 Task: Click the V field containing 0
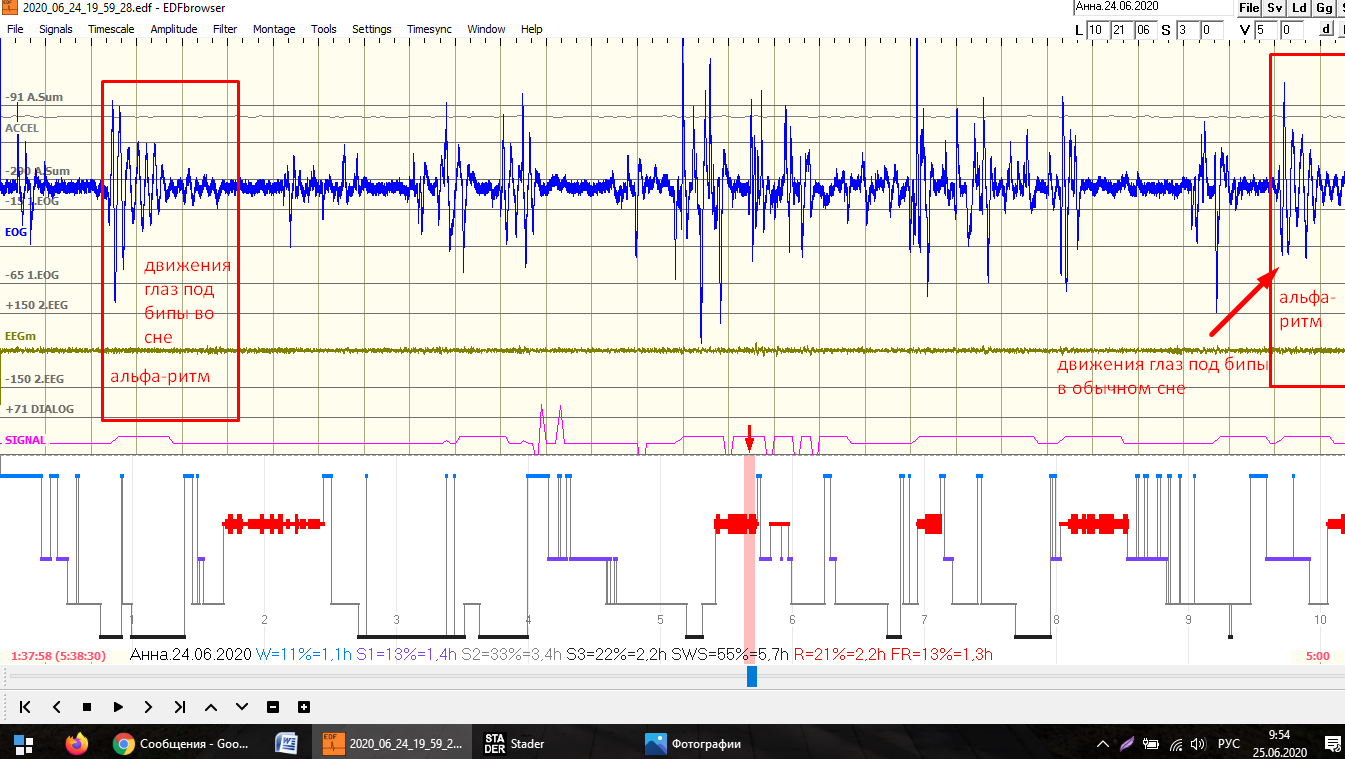click(1291, 30)
